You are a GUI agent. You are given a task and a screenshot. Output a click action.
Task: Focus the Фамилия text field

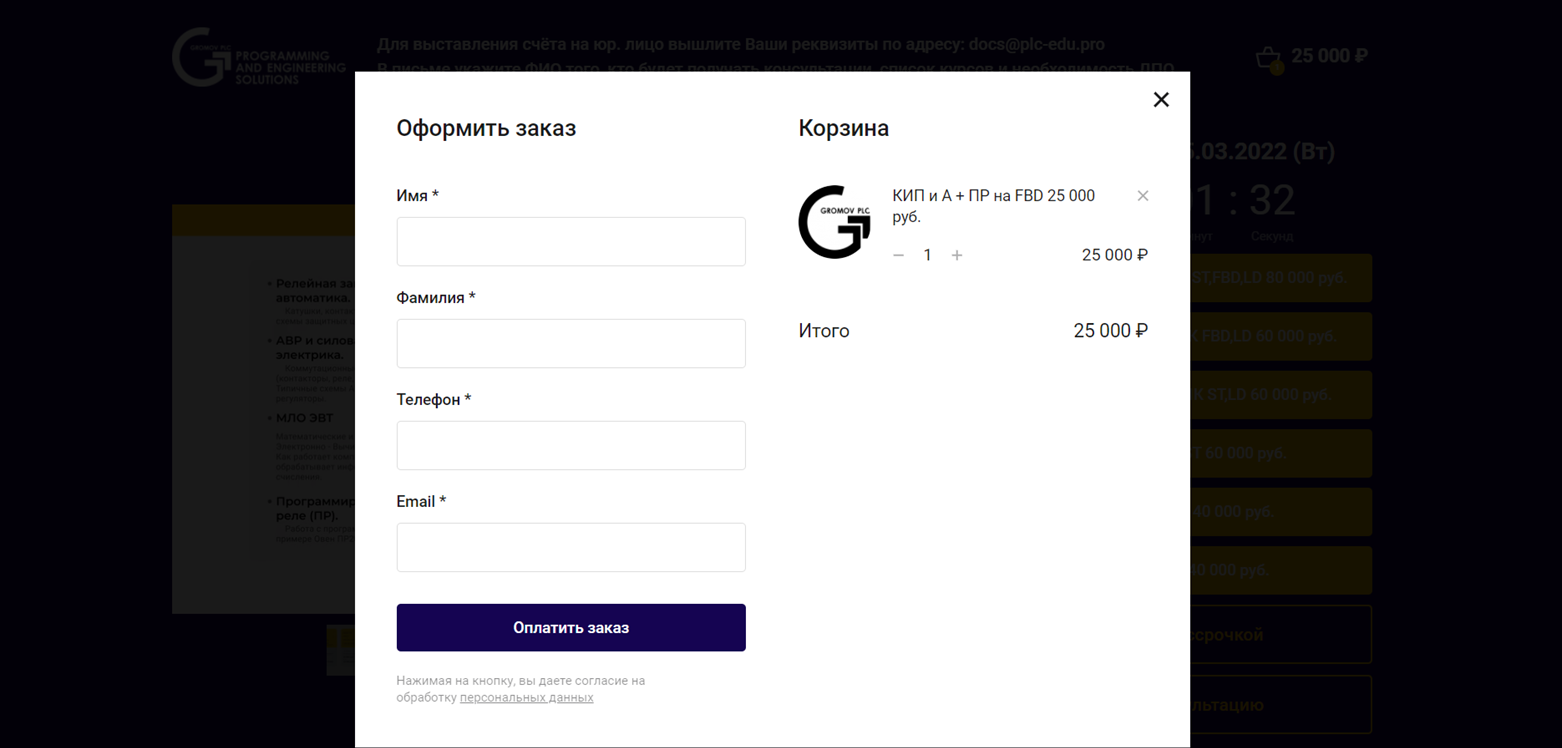[571, 344]
